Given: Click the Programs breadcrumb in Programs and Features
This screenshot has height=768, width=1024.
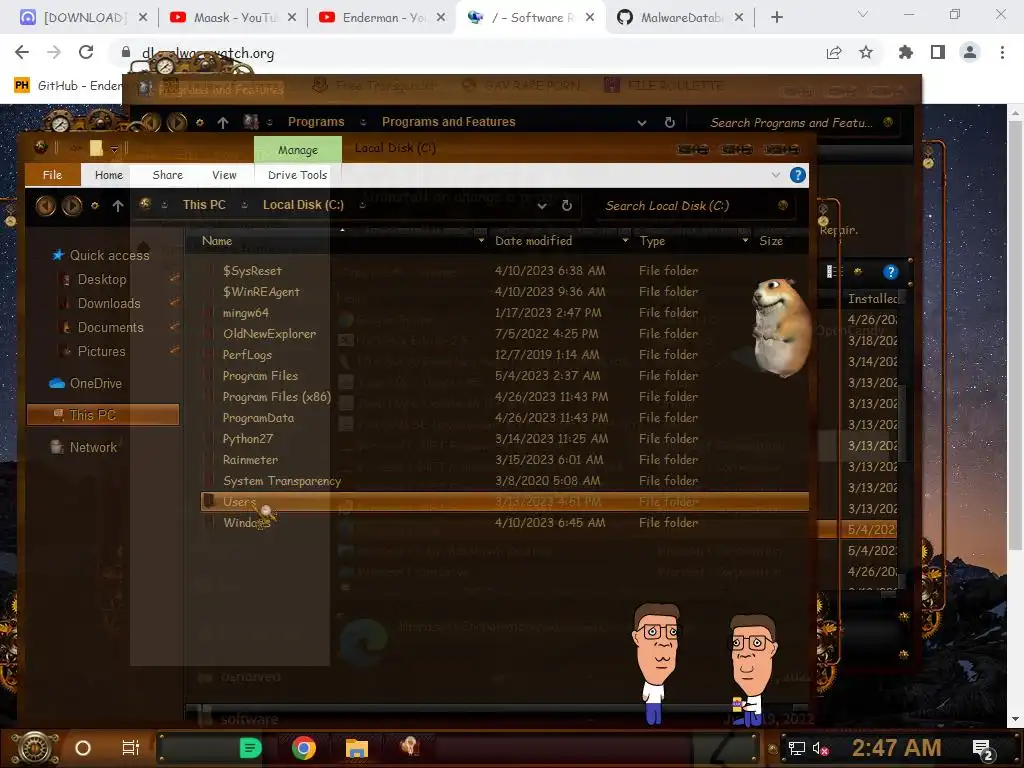Looking at the screenshot, I should pos(316,122).
